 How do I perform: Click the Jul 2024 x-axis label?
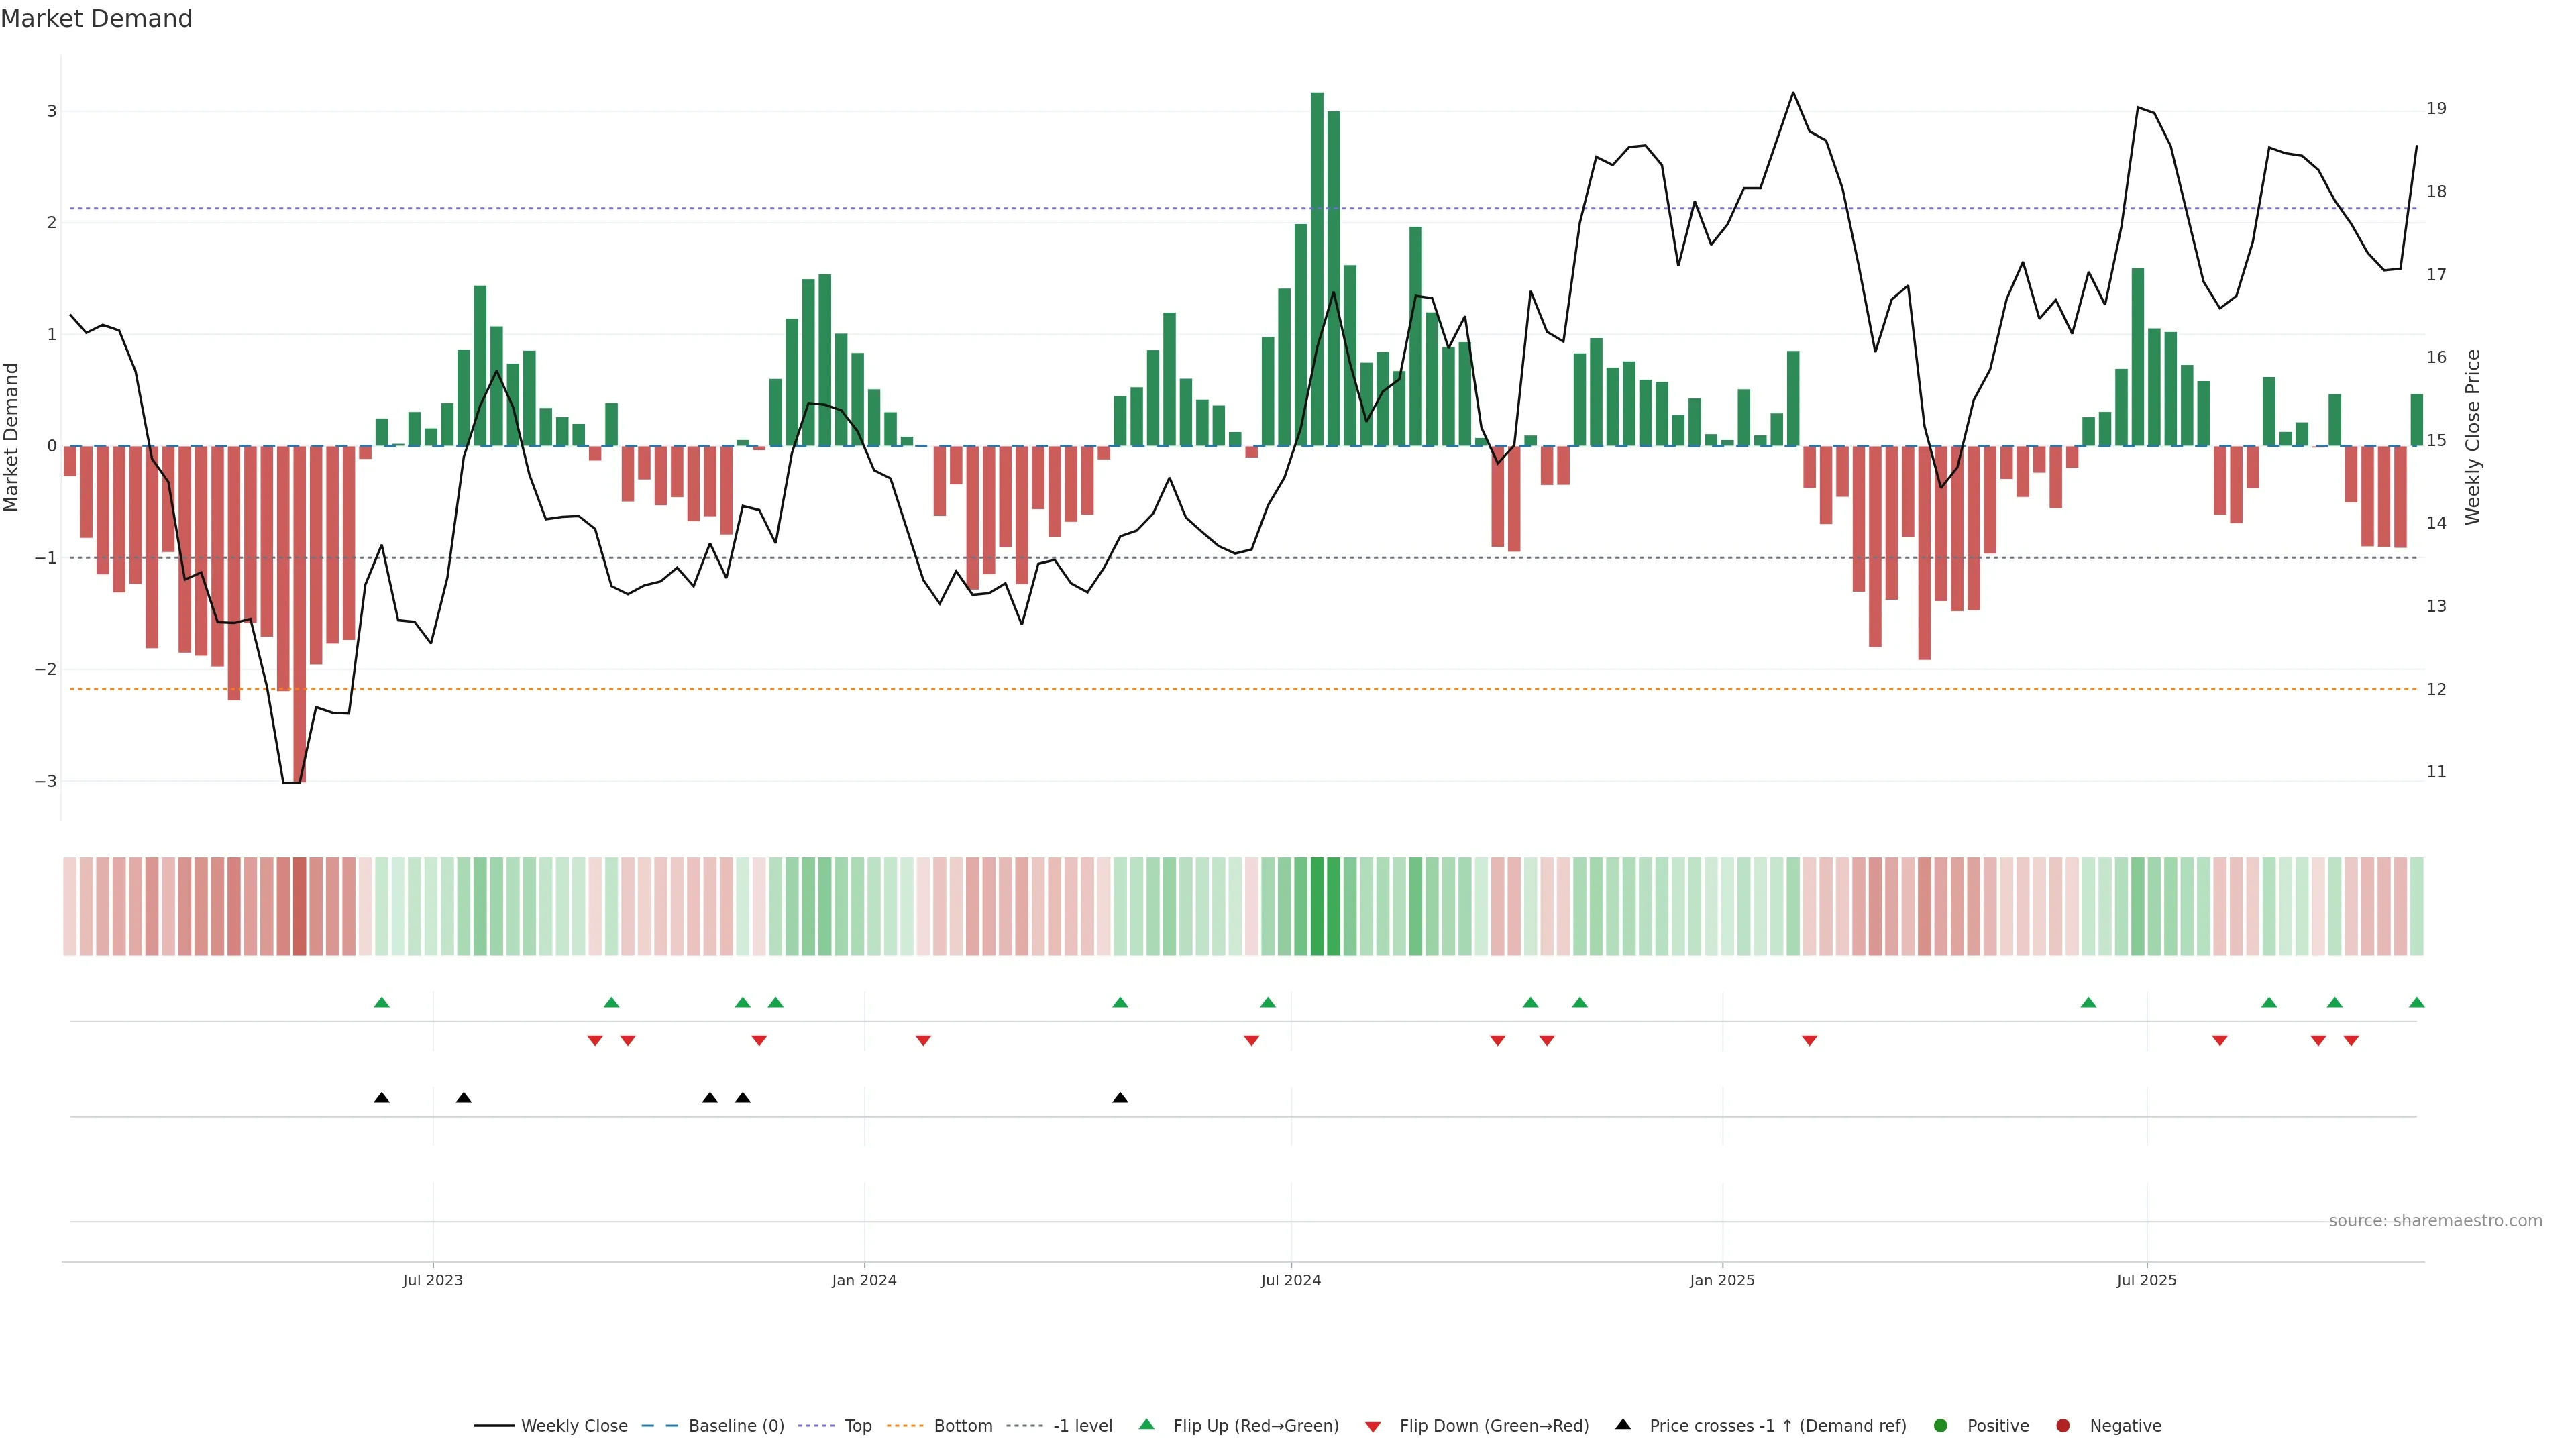point(1290,1280)
